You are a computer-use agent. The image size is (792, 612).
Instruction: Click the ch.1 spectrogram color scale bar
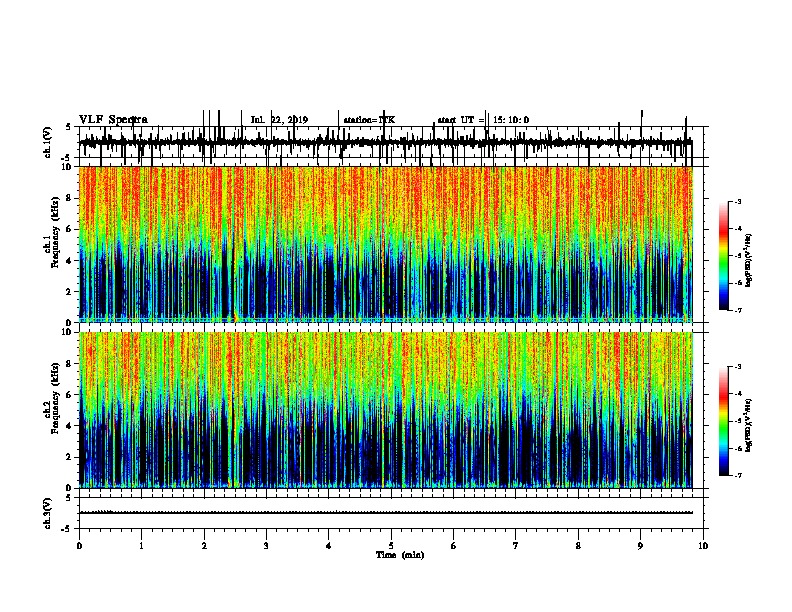(x=724, y=256)
